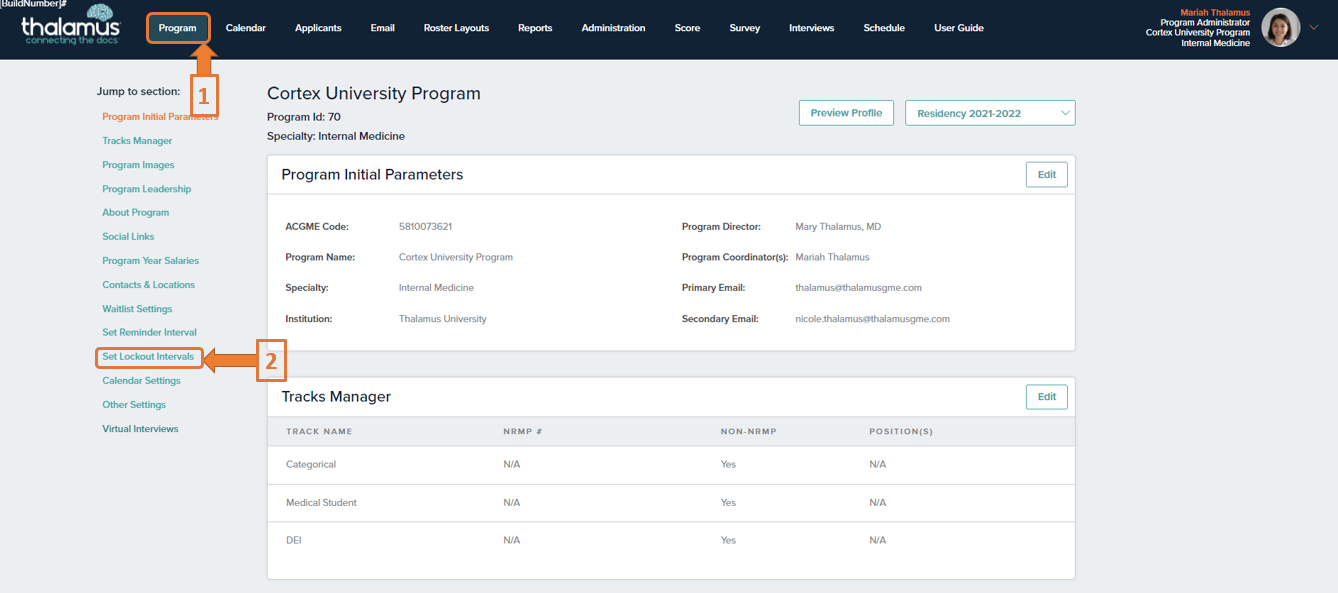
Task: Jump to Set Reminder Interval section
Action: tap(149, 333)
